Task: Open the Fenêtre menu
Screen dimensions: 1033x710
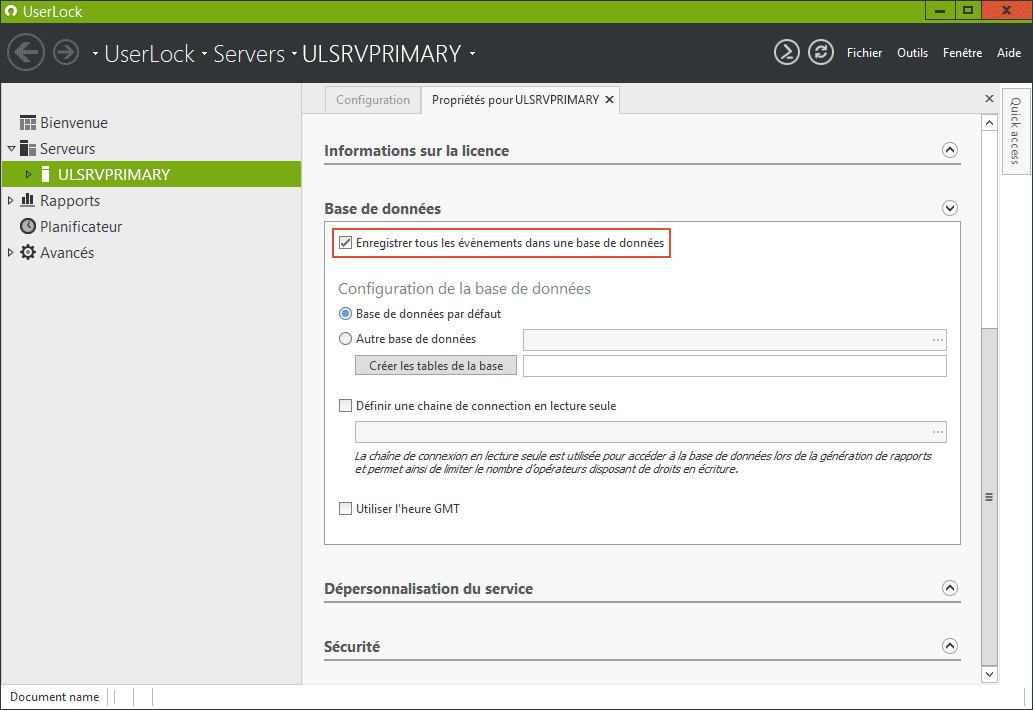Action: point(962,53)
